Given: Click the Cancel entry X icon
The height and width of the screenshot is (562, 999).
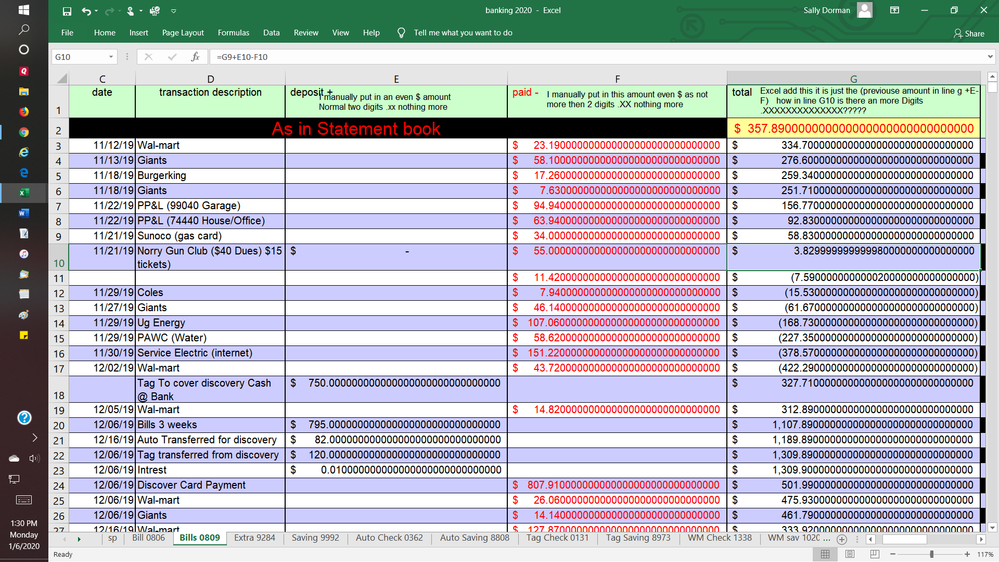Looking at the screenshot, I should 148,57.
